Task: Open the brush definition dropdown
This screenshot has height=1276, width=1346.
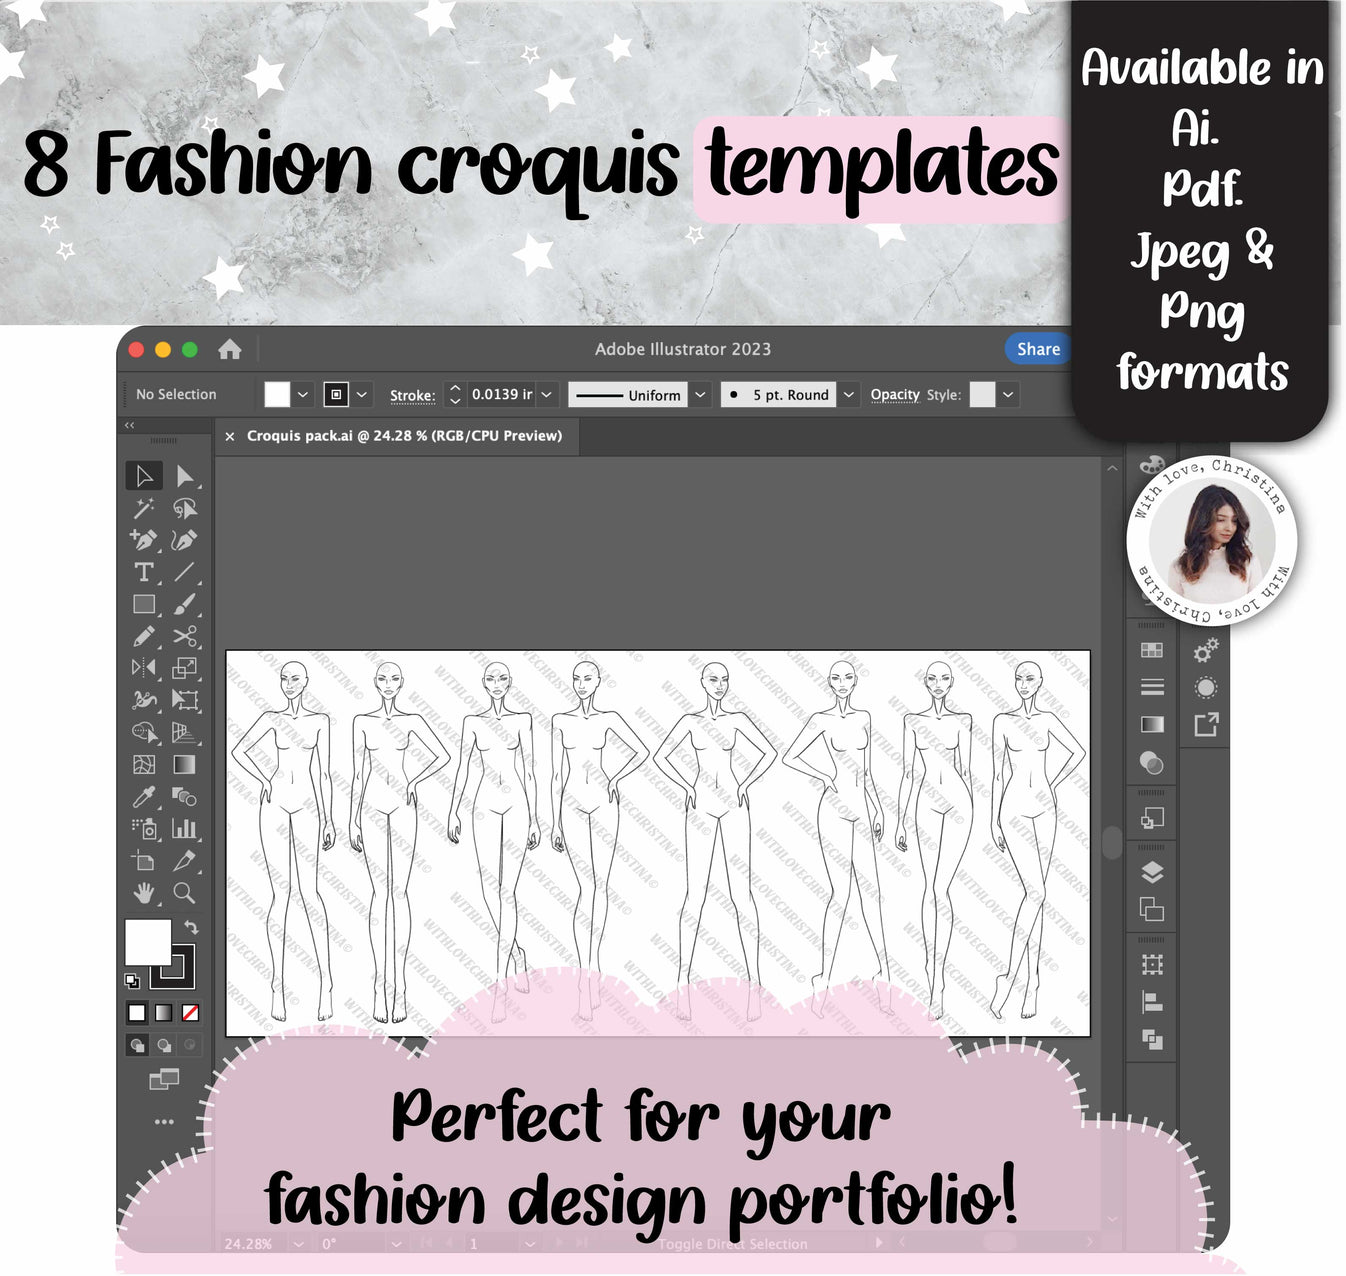Action: 848,395
